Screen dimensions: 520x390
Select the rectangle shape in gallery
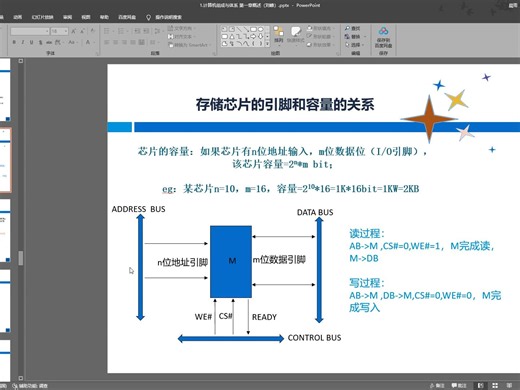(x=253, y=29)
